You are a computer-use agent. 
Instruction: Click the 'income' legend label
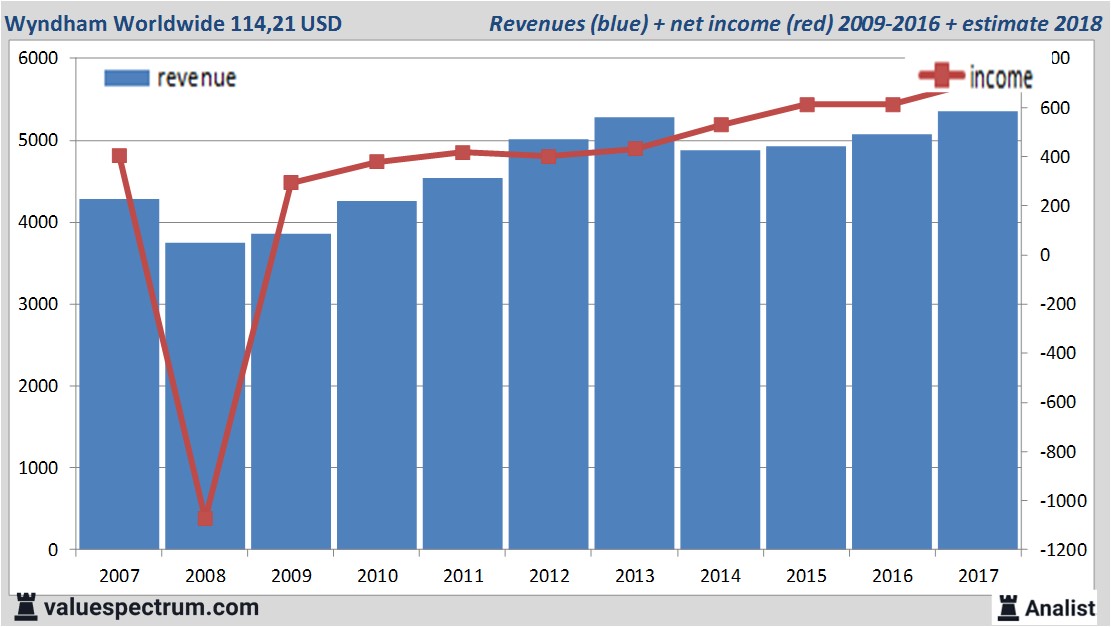[x=1000, y=77]
